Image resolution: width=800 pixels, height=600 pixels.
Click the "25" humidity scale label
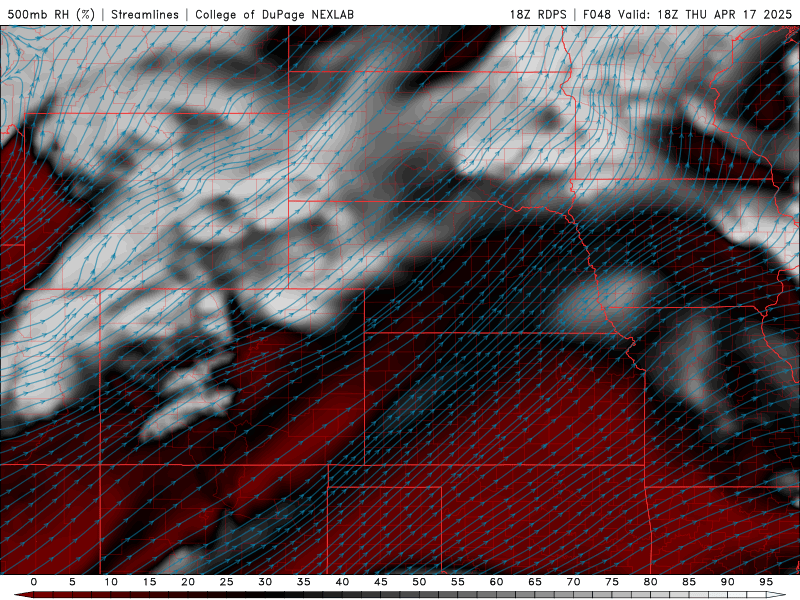[227, 582]
